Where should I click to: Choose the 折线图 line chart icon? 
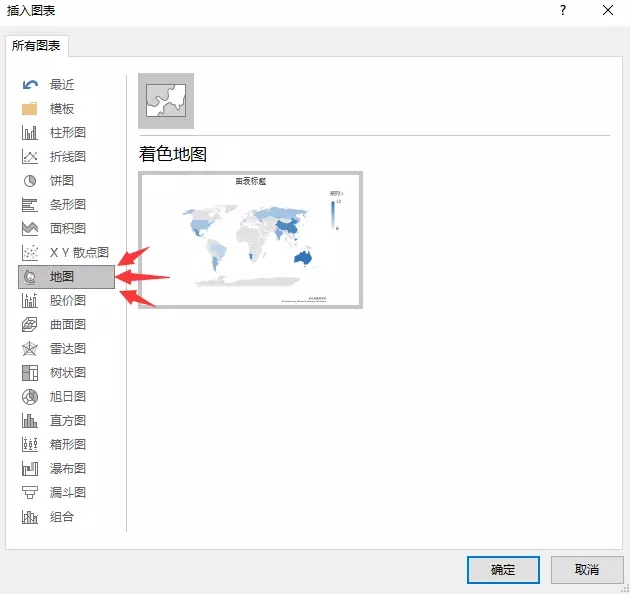(x=30, y=157)
